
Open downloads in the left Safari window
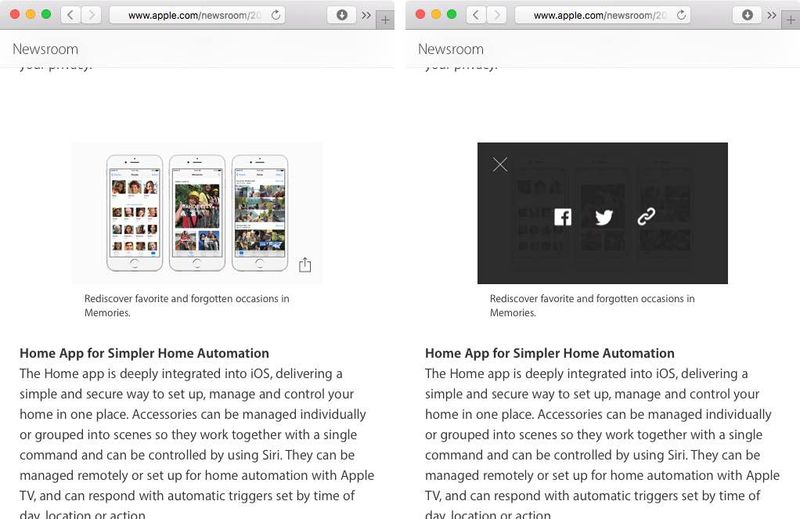[x=342, y=15]
